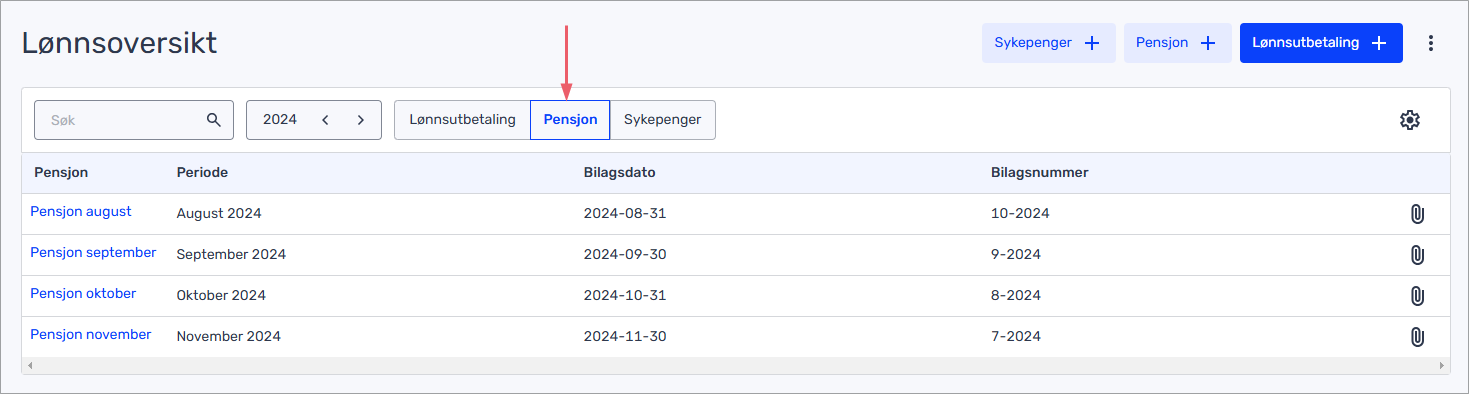Add new Pensjon entry button
The height and width of the screenshot is (394, 1469).
pos(1177,43)
